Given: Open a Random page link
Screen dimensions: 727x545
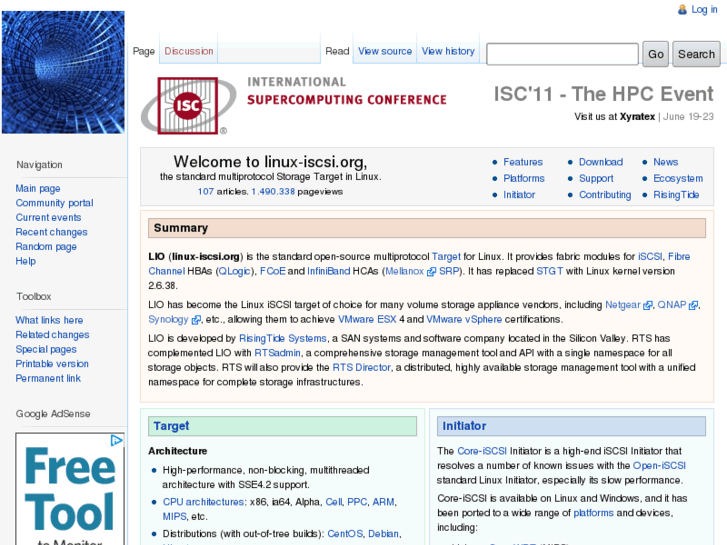Looking at the screenshot, I should coord(46,246).
